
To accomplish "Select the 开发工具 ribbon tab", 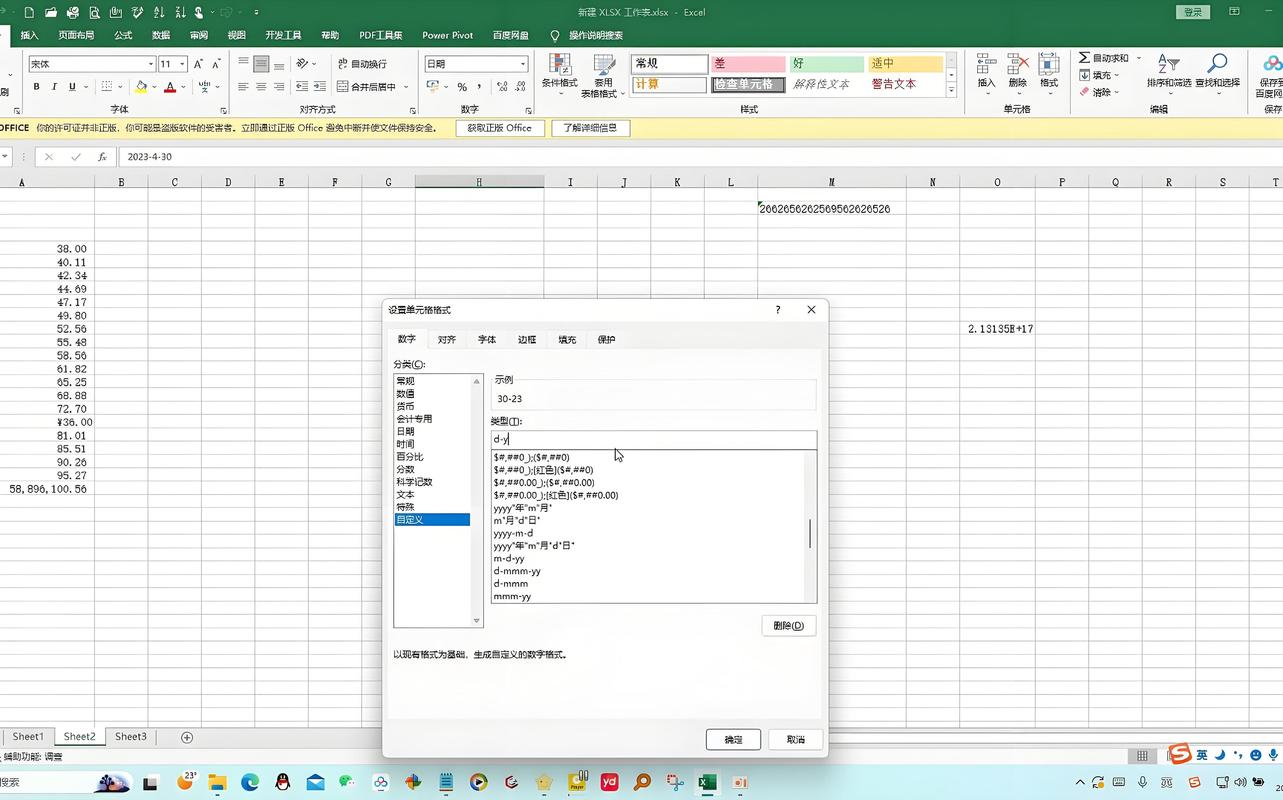I will (x=285, y=34).
